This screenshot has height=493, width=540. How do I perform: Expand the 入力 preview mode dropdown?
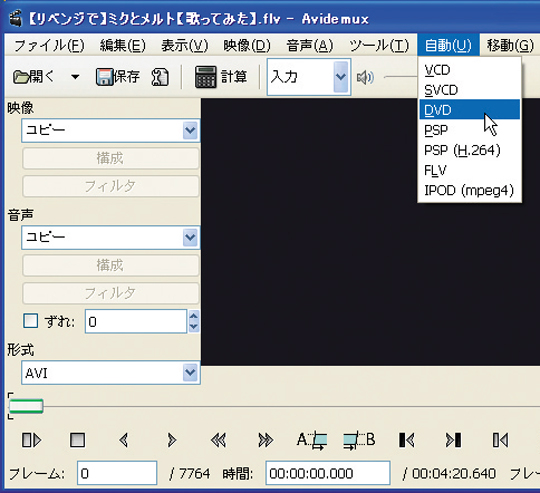[x=341, y=77]
